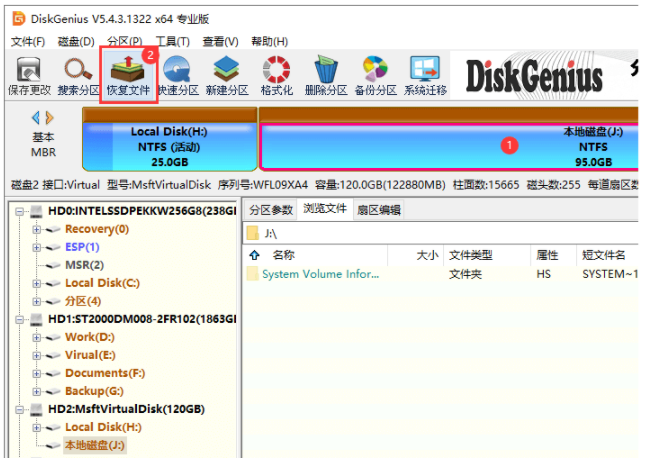Viewport: 652px width, 462px height.
Task: Click the HD0 INTEL SSD drive icon
Action: click(x=36, y=212)
